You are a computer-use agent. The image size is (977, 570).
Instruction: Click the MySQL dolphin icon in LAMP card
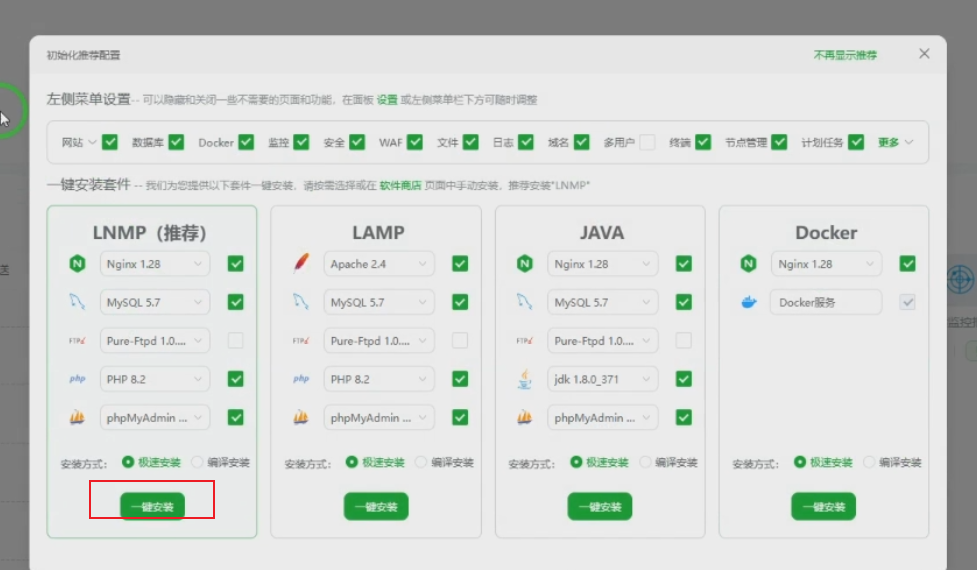click(x=301, y=302)
